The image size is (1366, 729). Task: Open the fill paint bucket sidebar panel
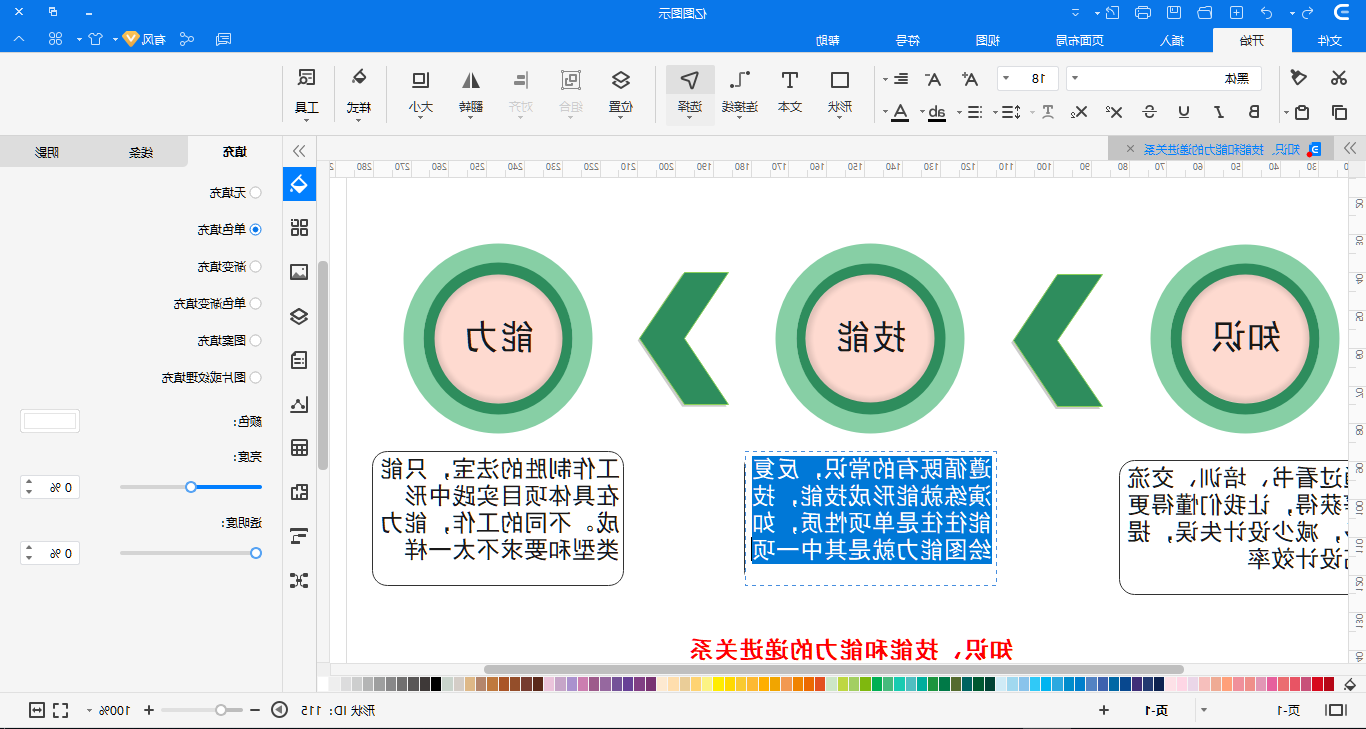point(299,184)
